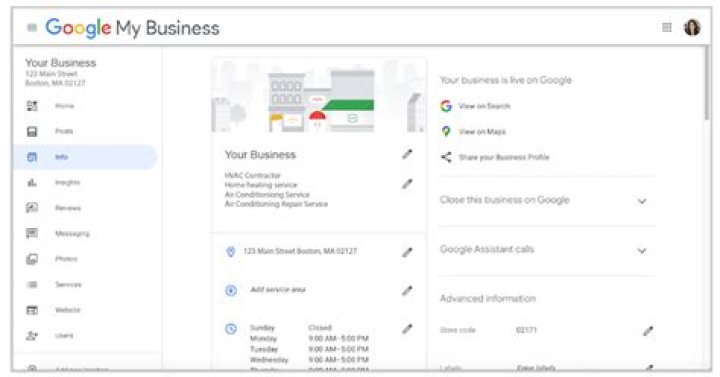Image resolution: width=720 pixels, height=377 pixels.
Task: Click Air Conditioning Repair Service category
Action: click(276, 204)
